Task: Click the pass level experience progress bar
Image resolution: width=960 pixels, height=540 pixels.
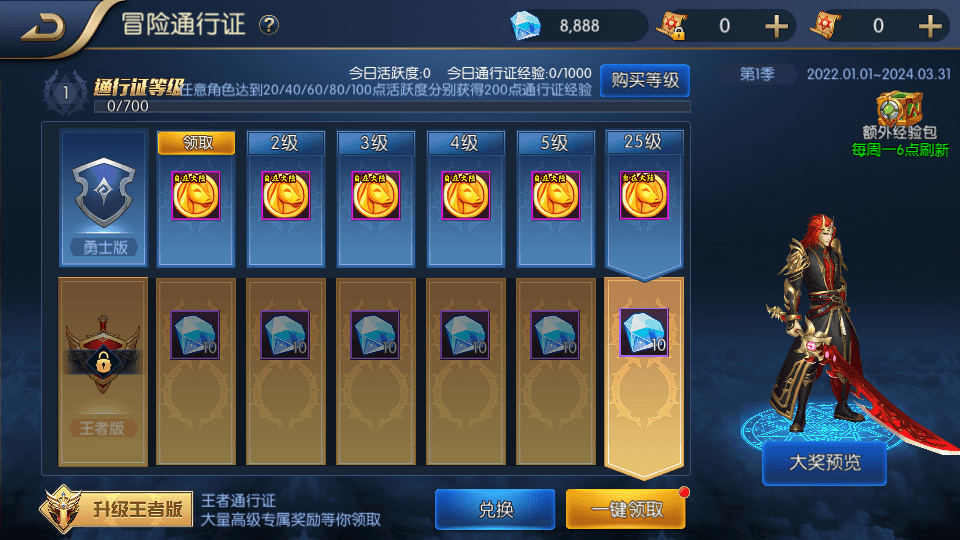Action: [x=392, y=107]
